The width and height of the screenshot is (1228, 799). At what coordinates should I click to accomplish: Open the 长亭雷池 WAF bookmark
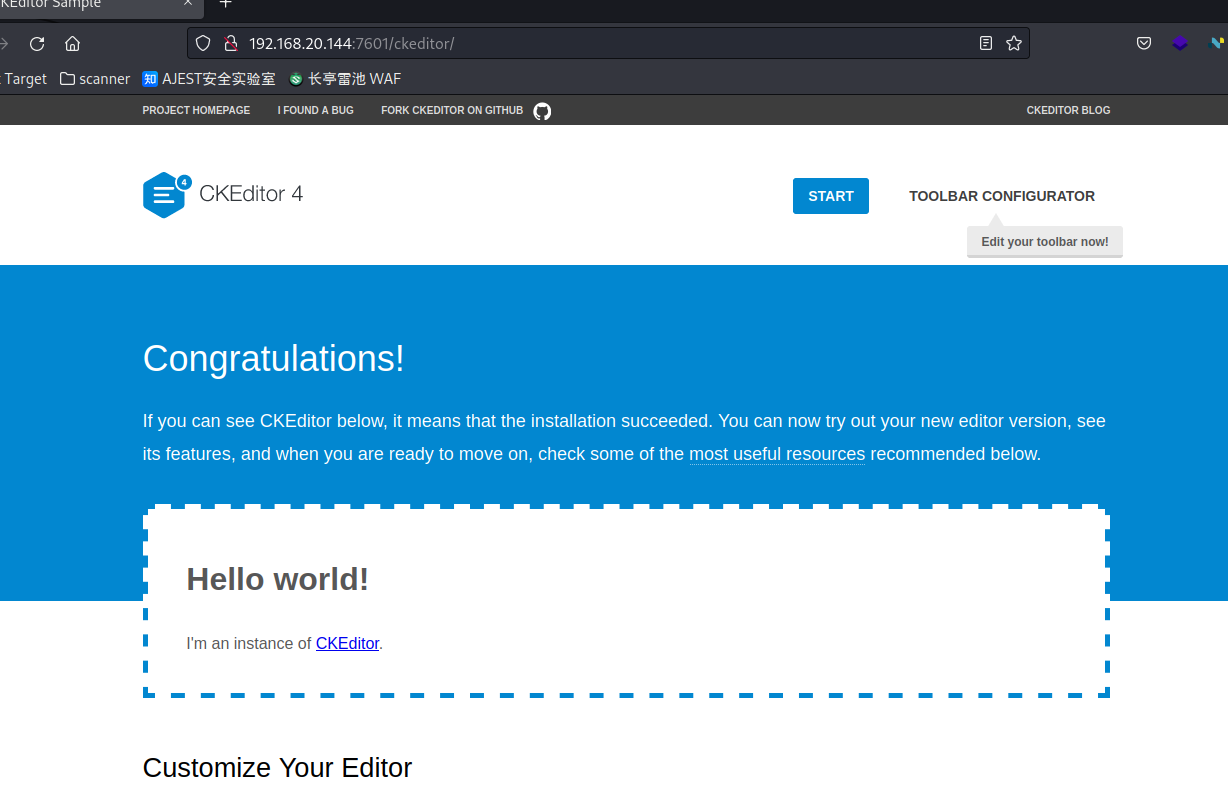[345, 79]
